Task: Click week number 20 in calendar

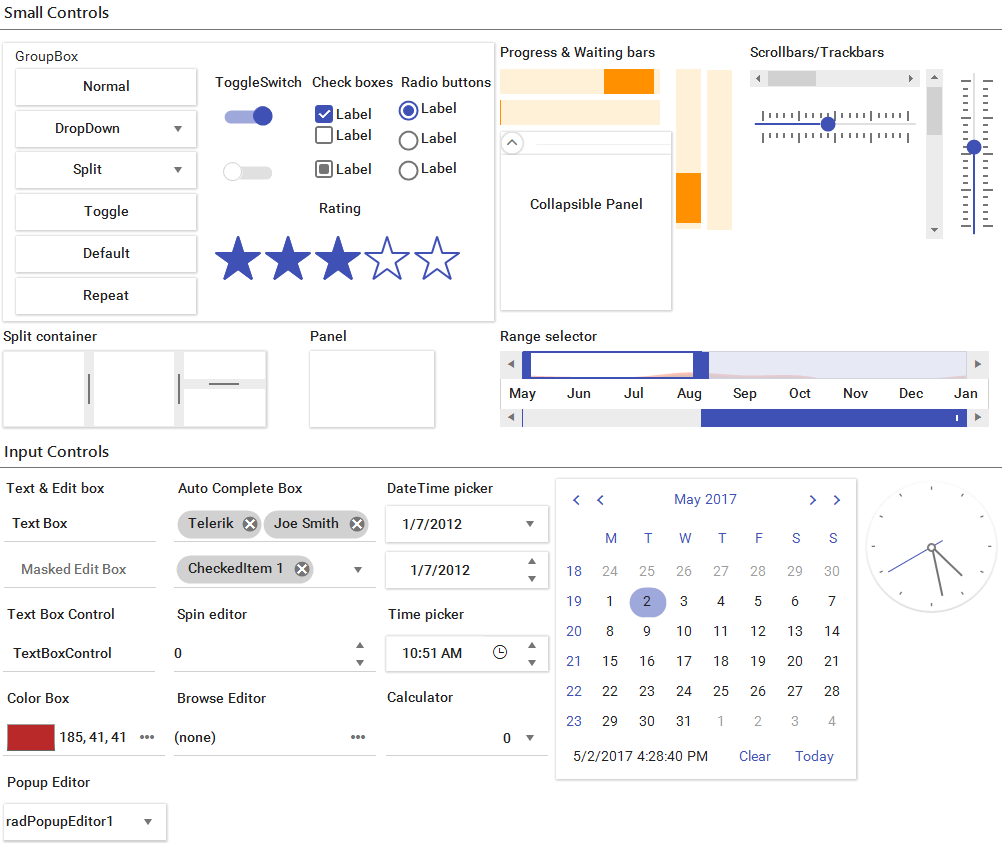Action: point(574,631)
